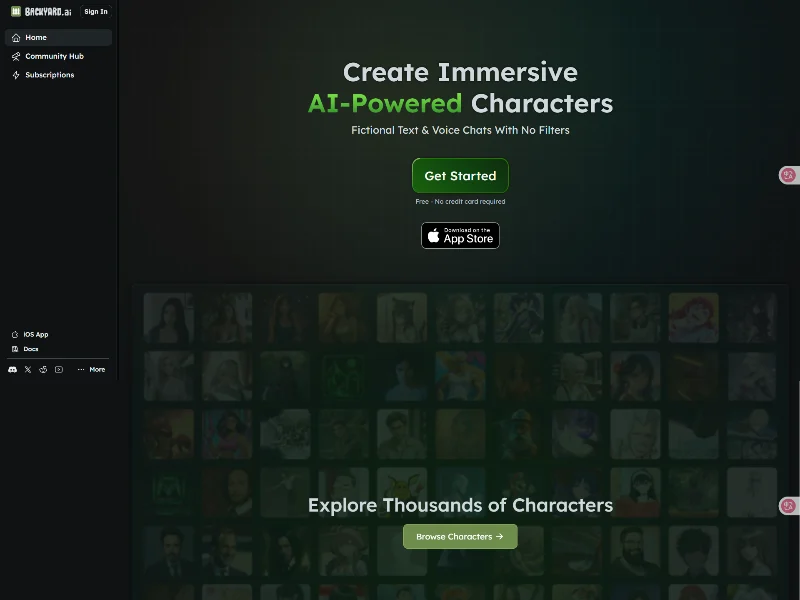Viewport: 800px width, 600px height.
Task: Click the Apple icon beside iOS App
Action: [x=15, y=335]
